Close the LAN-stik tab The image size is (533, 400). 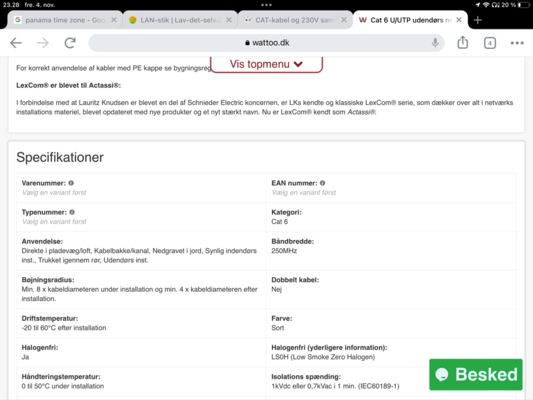[229, 20]
